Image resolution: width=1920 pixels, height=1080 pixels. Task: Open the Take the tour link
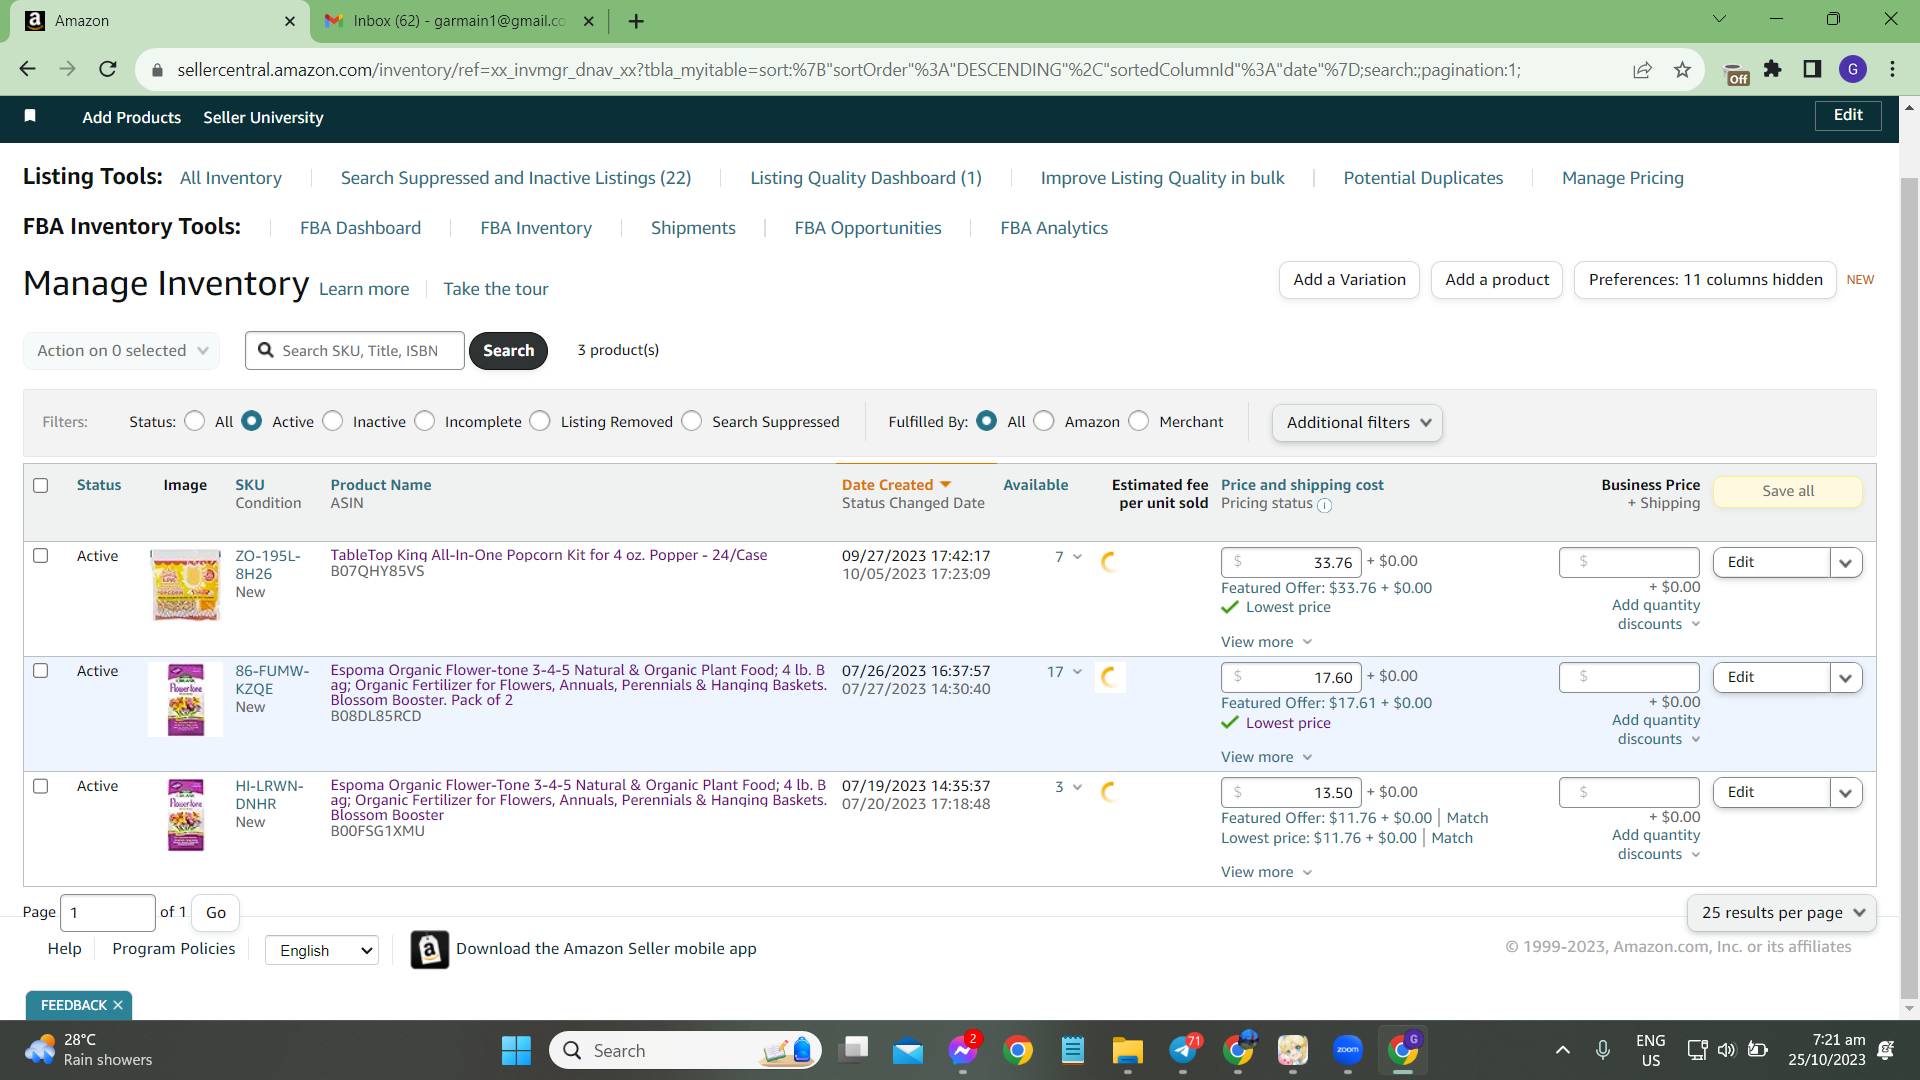click(496, 289)
